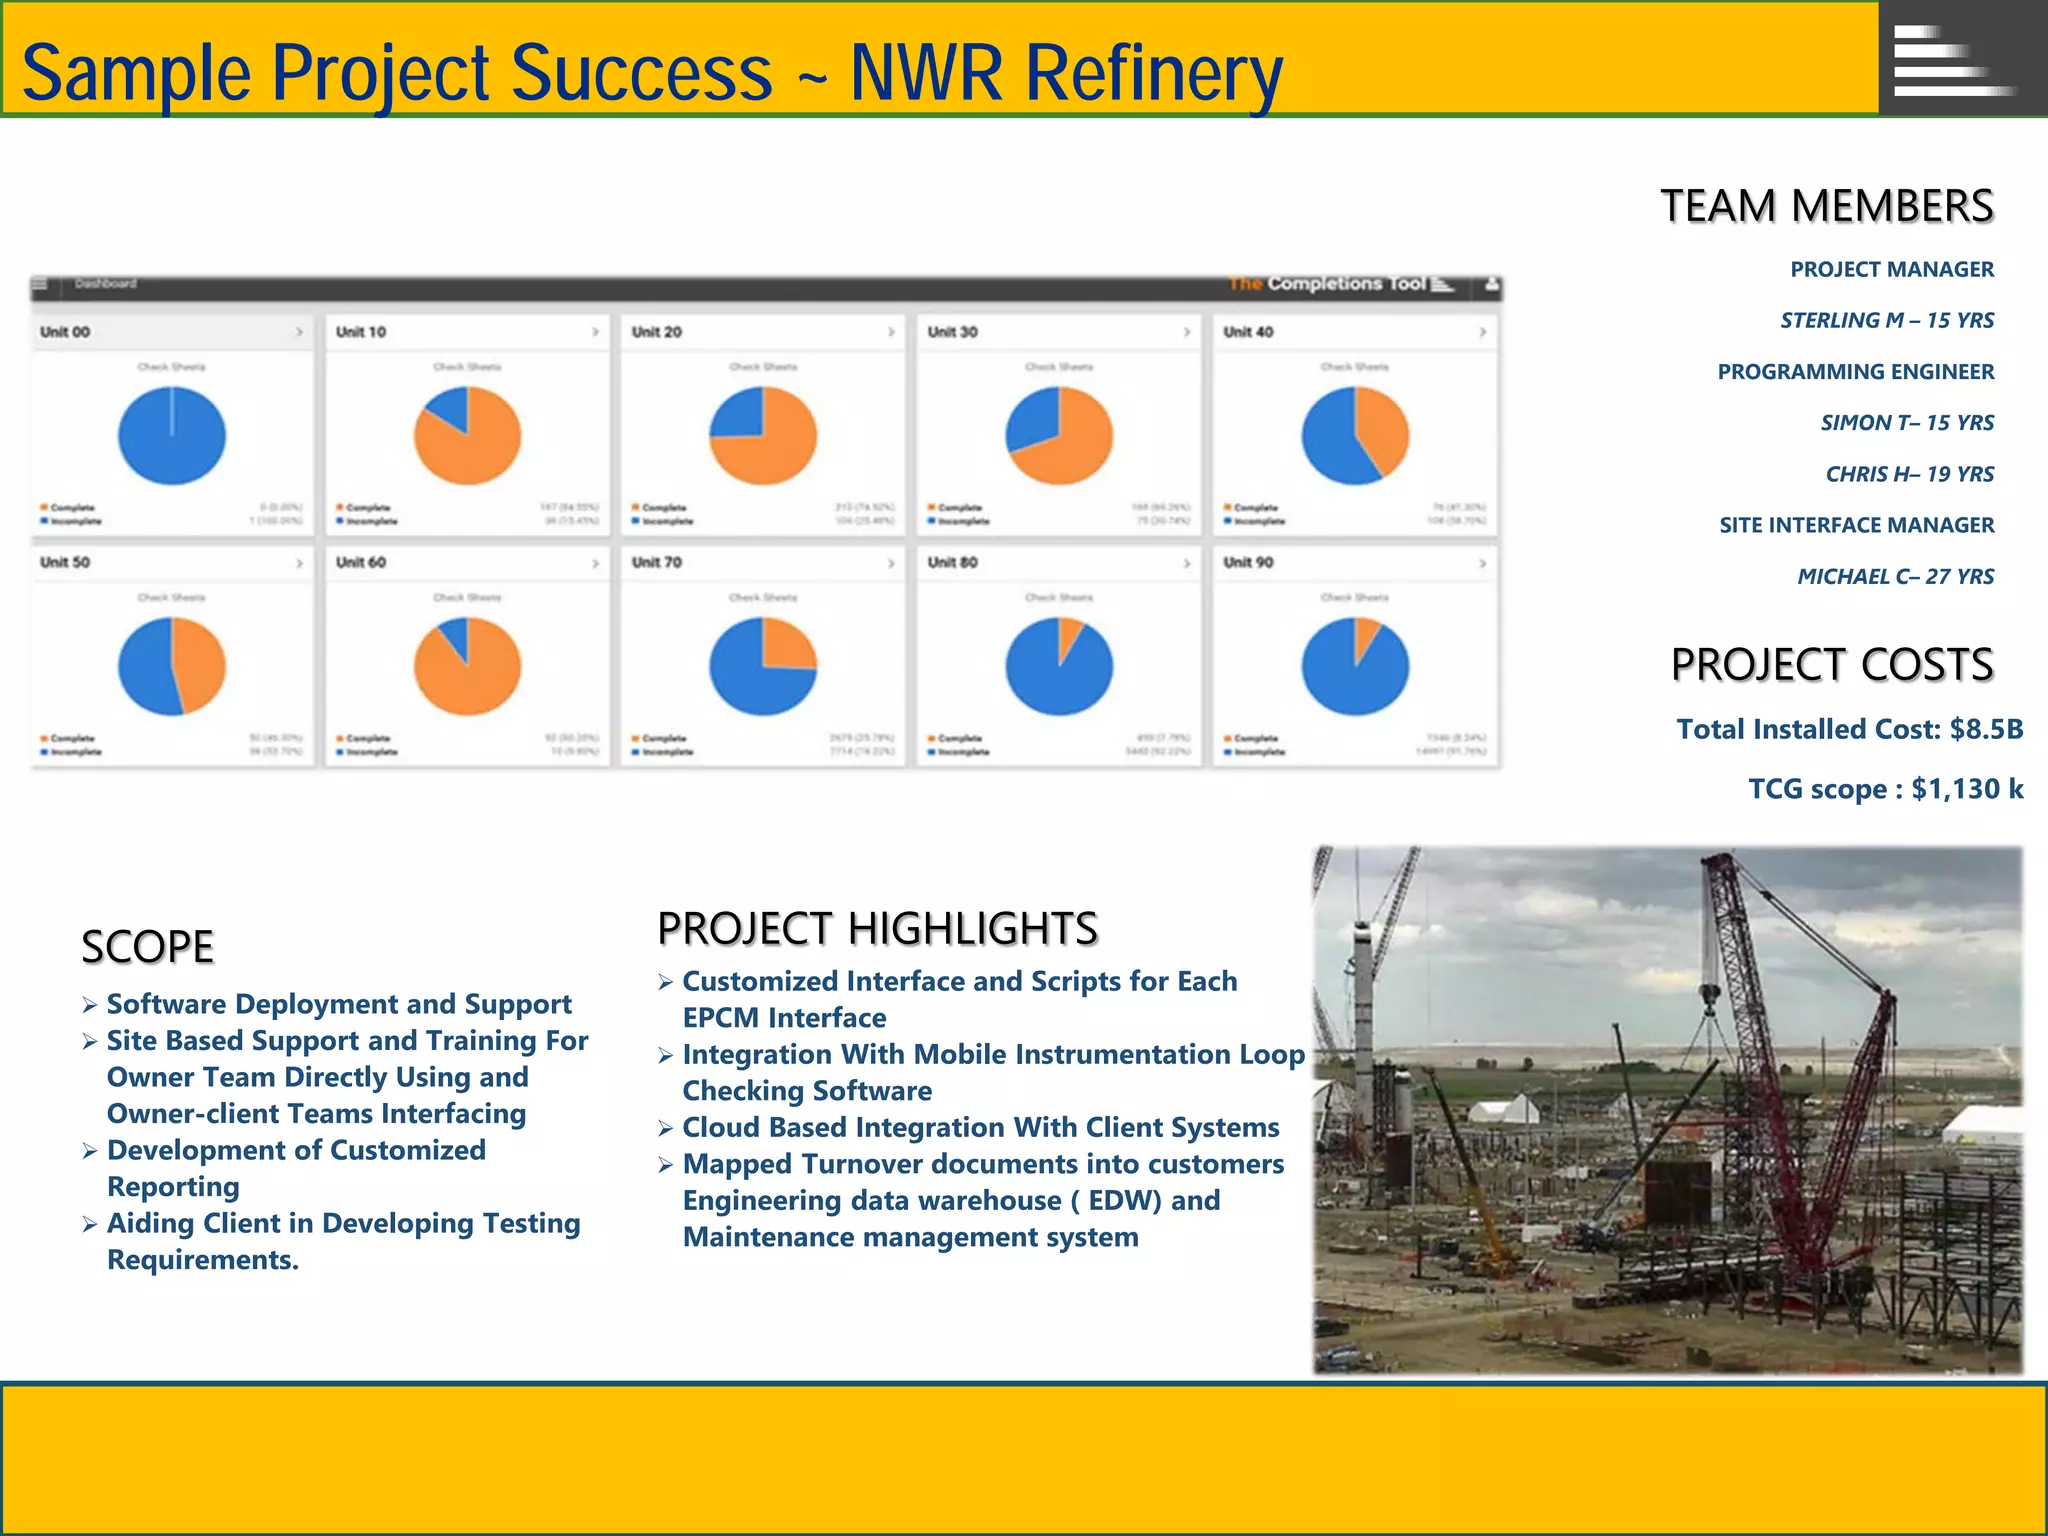Expand Unit 20 using its chevron arrow
Screen dimensions: 2048x1536
(890, 332)
